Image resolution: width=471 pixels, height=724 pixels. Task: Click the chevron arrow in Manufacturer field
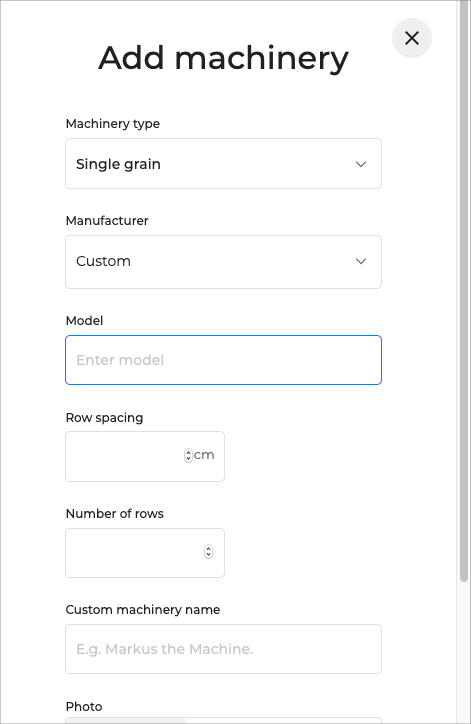(x=361, y=261)
